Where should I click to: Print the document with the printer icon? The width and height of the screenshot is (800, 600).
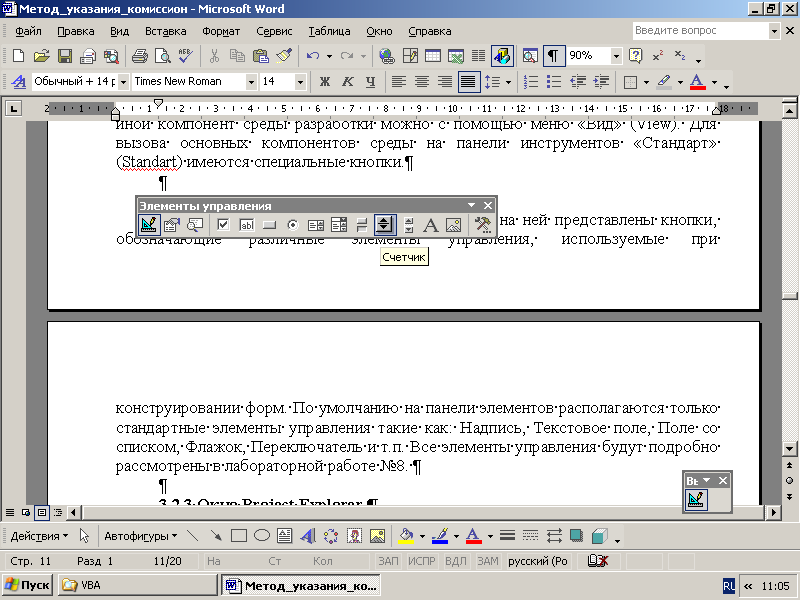pyautogui.click(x=139, y=56)
